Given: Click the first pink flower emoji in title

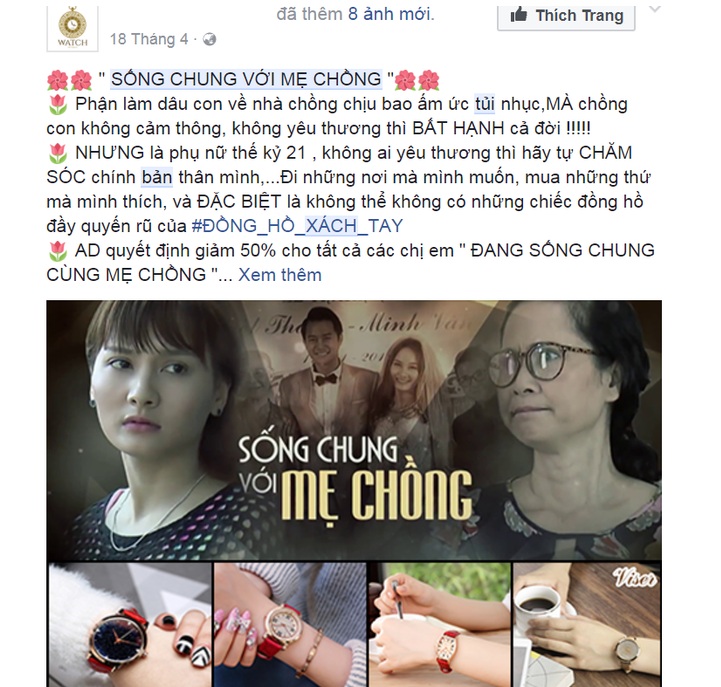Looking at the screenshot, I should 57,80.
